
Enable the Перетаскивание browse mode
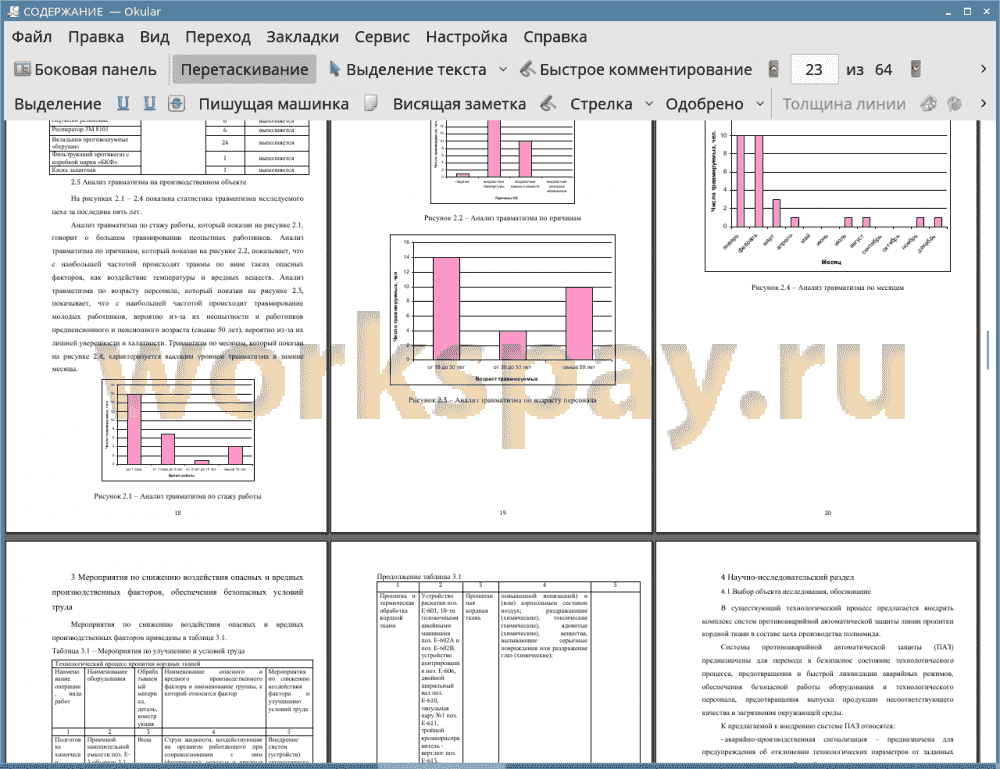(x=244, y=70)
